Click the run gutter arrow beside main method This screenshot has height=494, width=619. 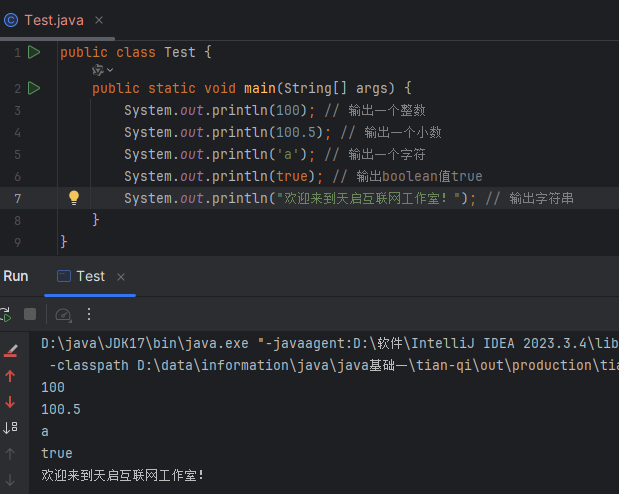click(x=34, y=88)
